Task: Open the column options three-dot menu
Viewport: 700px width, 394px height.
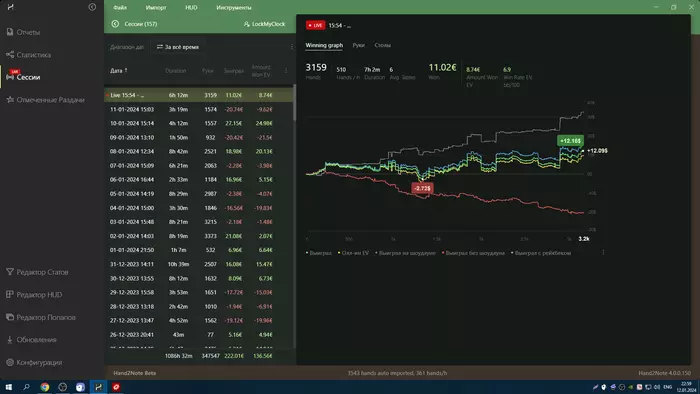Action: 286,71
